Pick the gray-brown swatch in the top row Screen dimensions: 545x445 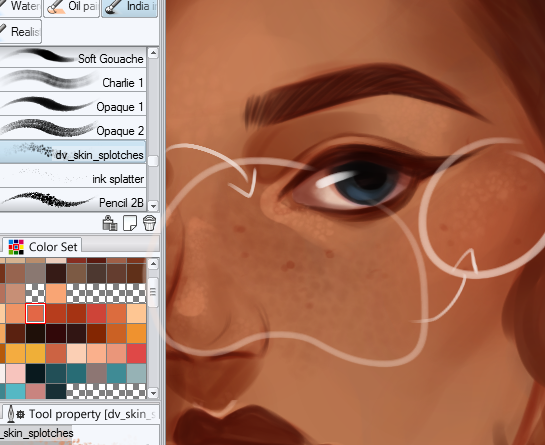(35, 273)
